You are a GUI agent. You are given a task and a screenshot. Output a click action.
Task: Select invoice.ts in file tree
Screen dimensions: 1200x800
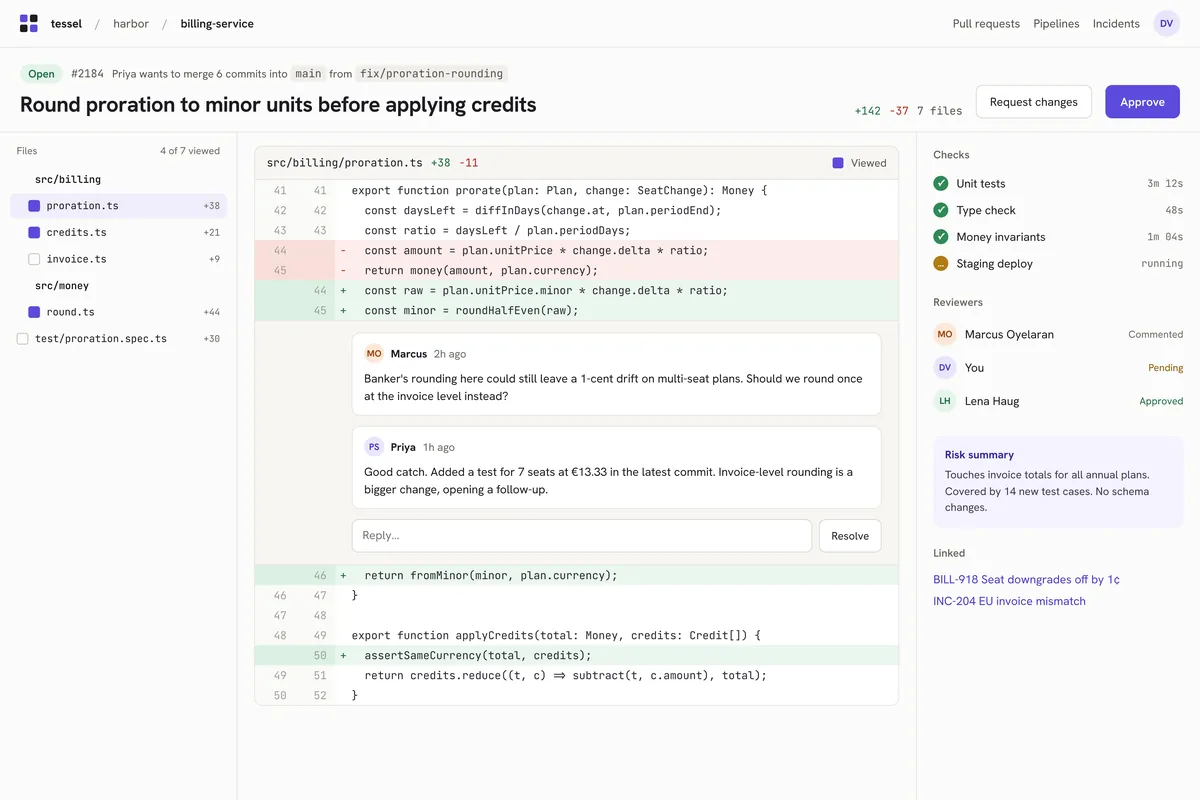pos(119,259)
